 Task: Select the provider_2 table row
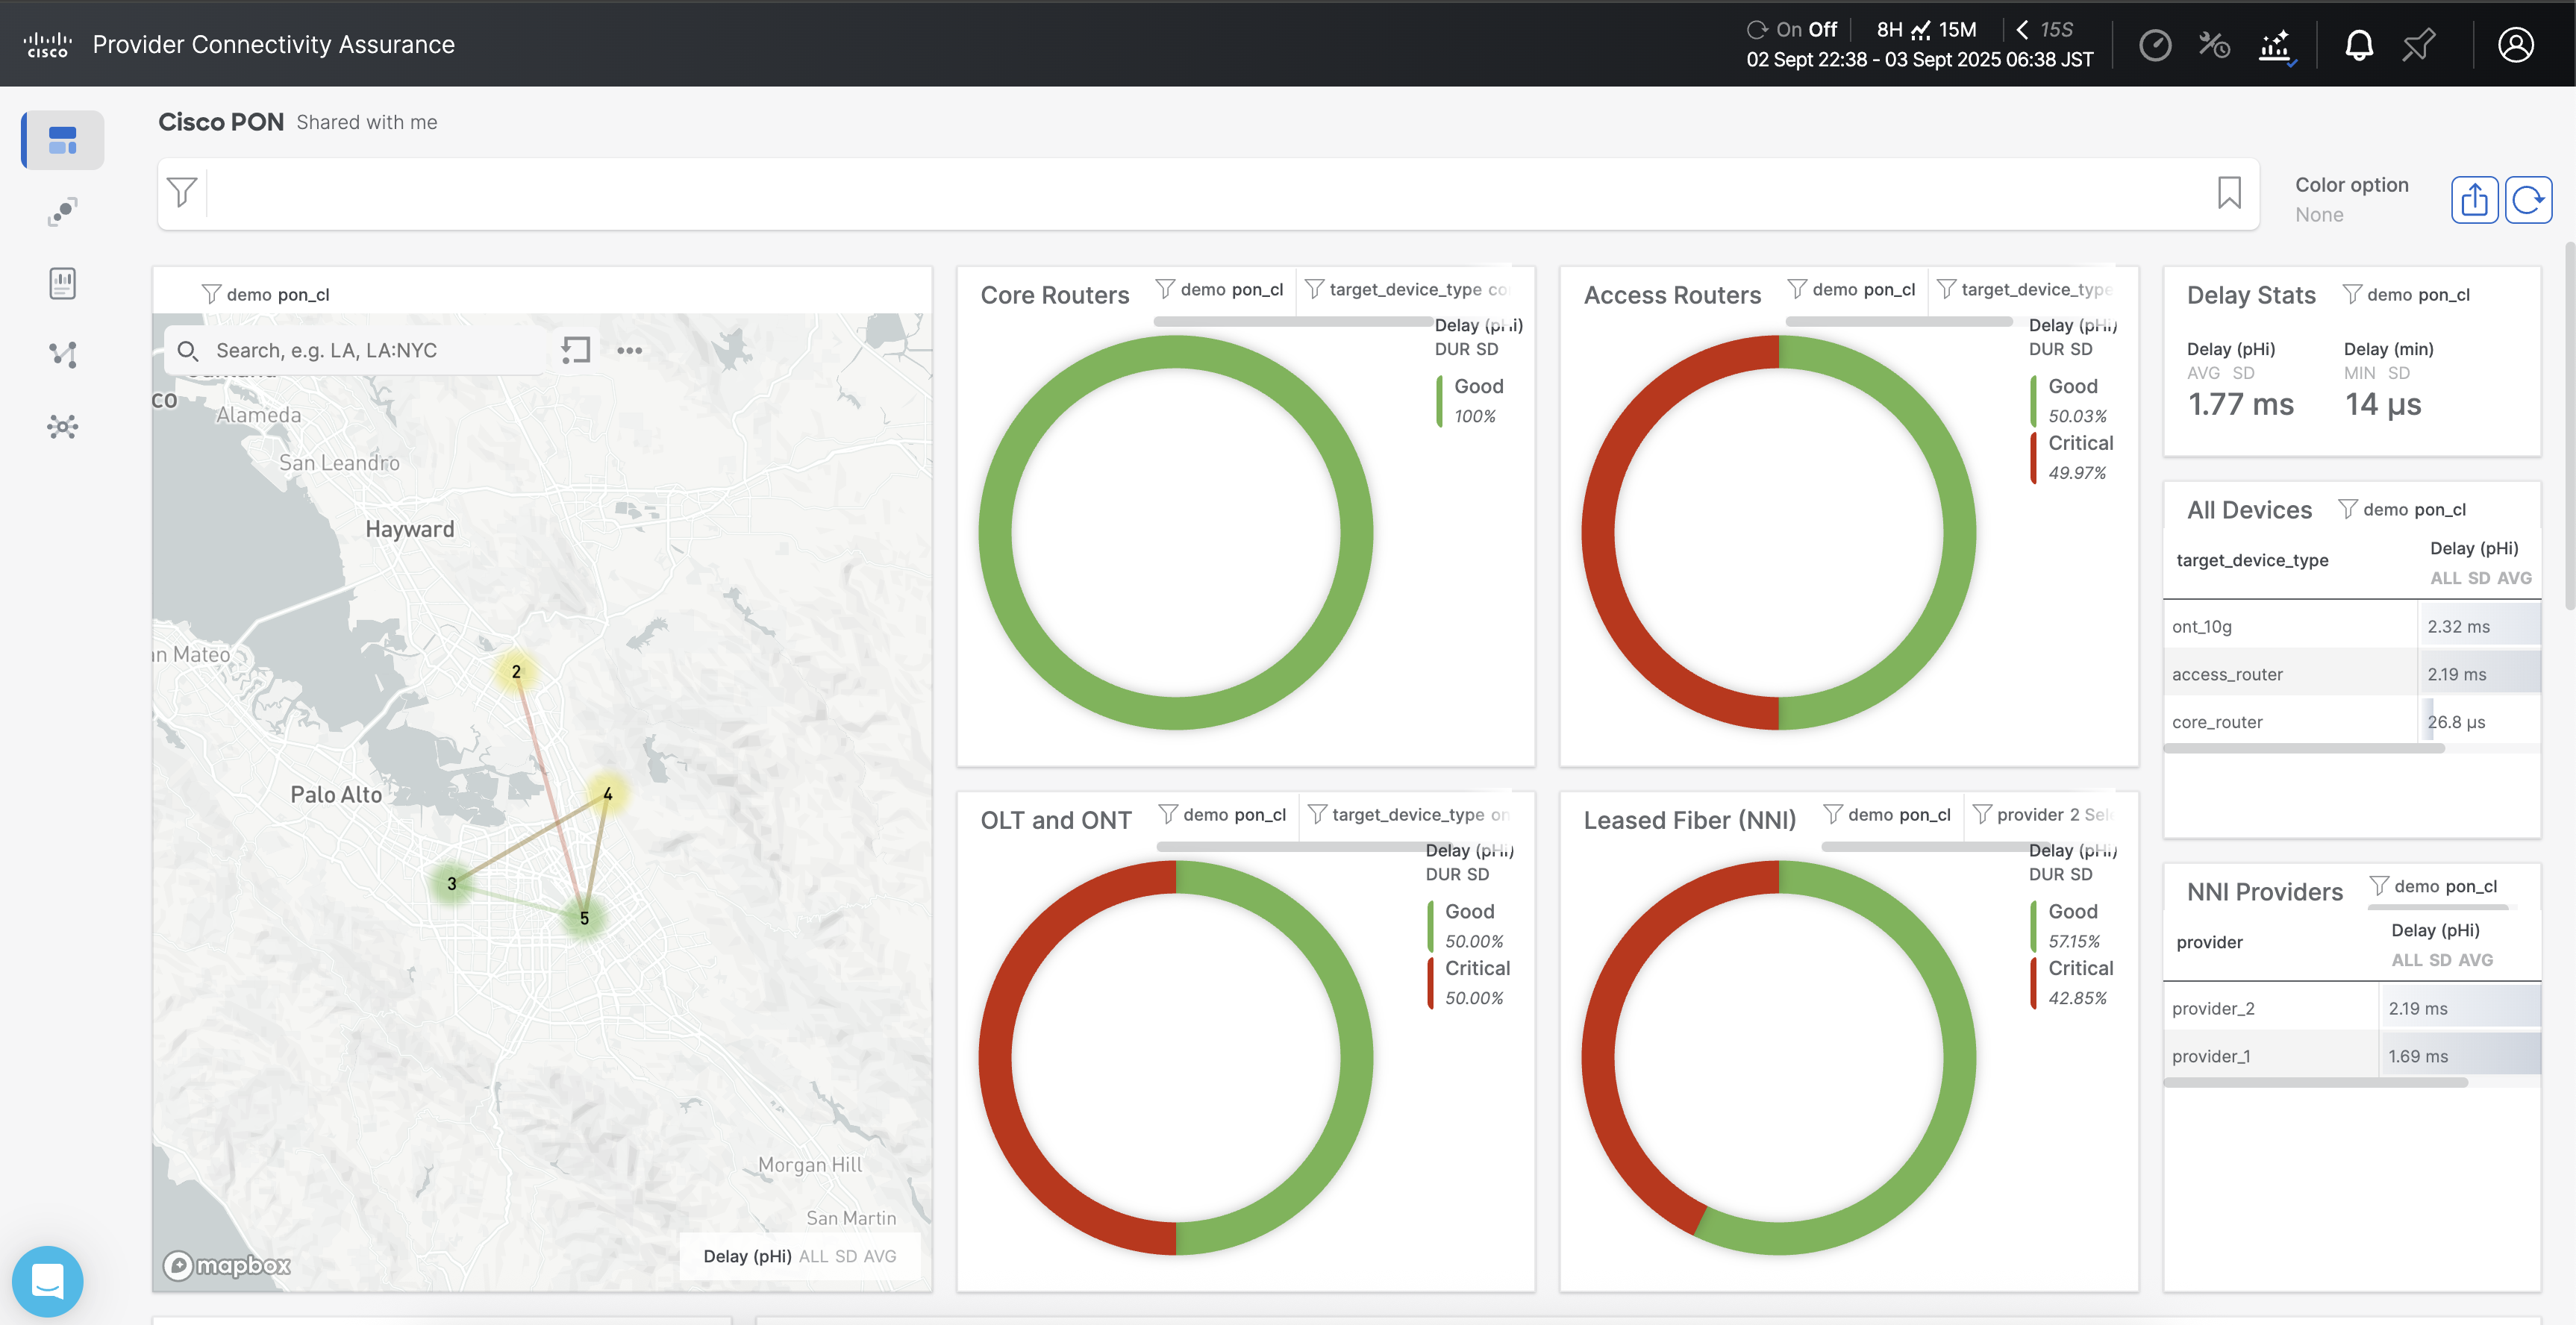(x=2351, y=1008)
